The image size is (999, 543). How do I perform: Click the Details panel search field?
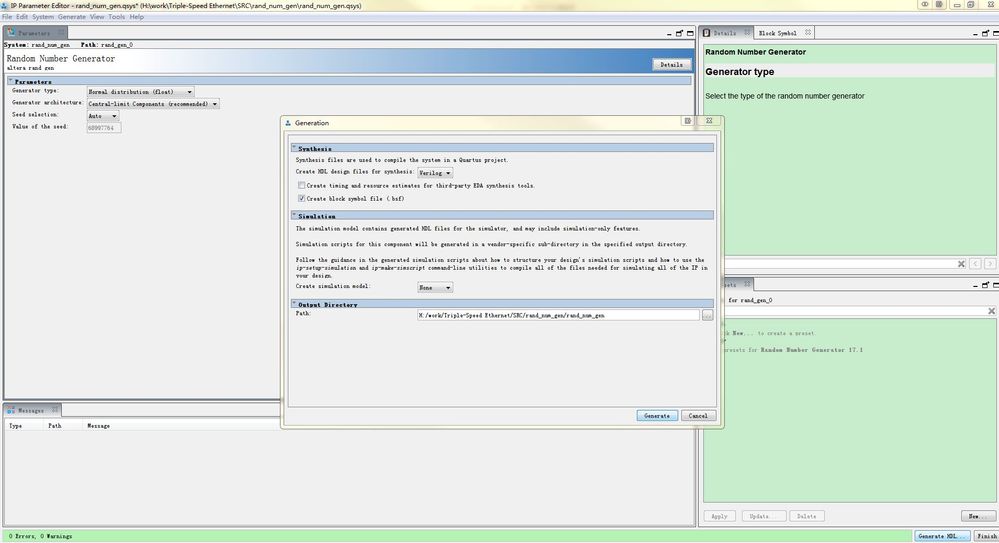point(838,264)
